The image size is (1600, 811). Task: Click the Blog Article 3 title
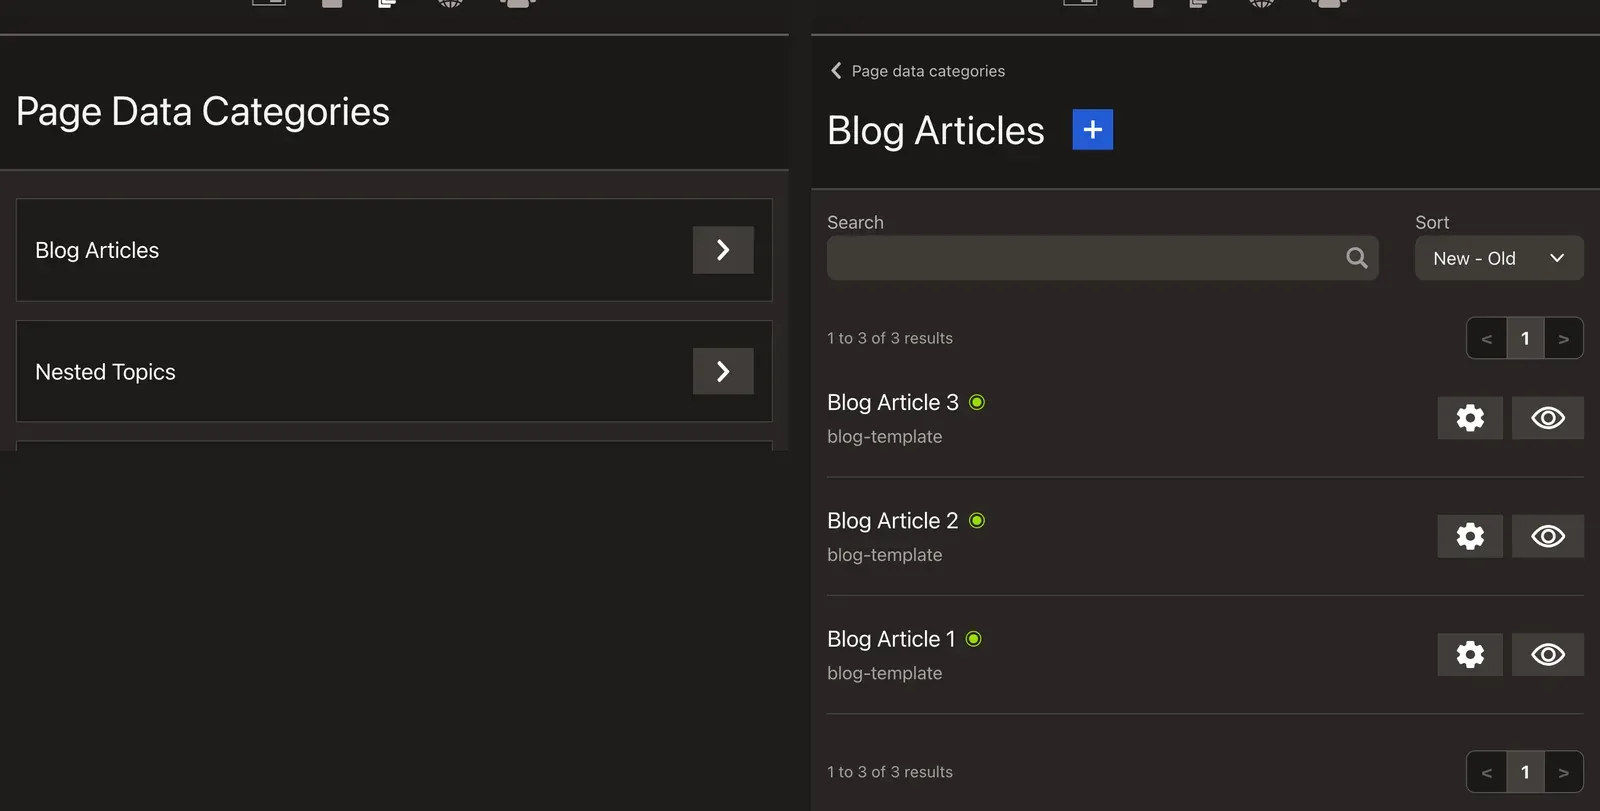pos(893,402)
